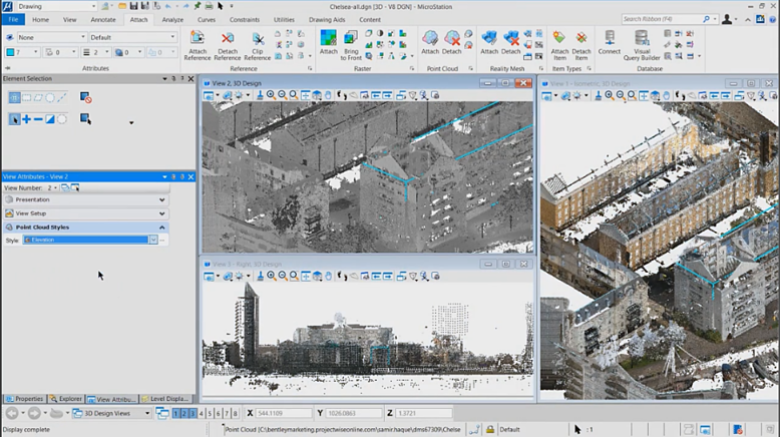The width and height of the screenshot is (781, 439).
Task: Click the Y coordinate readout field
Action: [353, 414]
